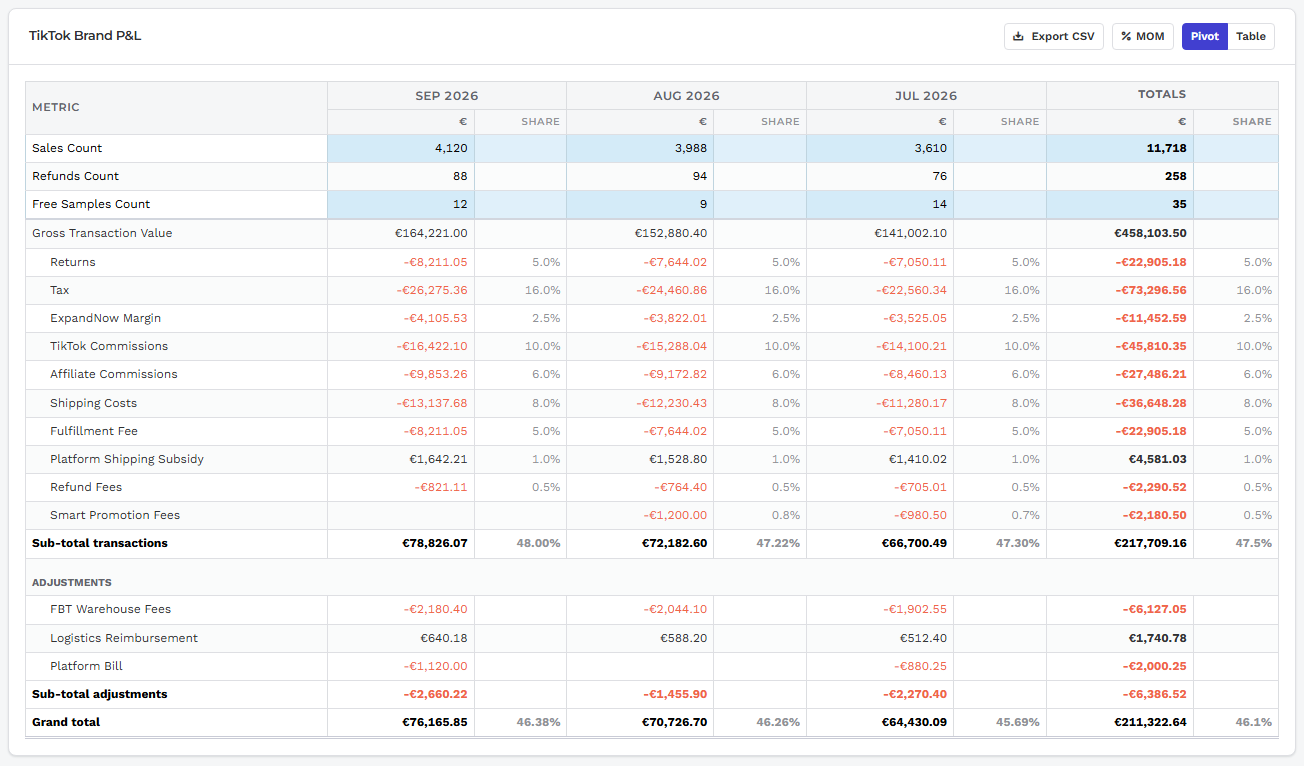Screen dimensions: 1304x766
Task: Select the FBT Warehouse Fees row label
Action: (x=111, y=609)
